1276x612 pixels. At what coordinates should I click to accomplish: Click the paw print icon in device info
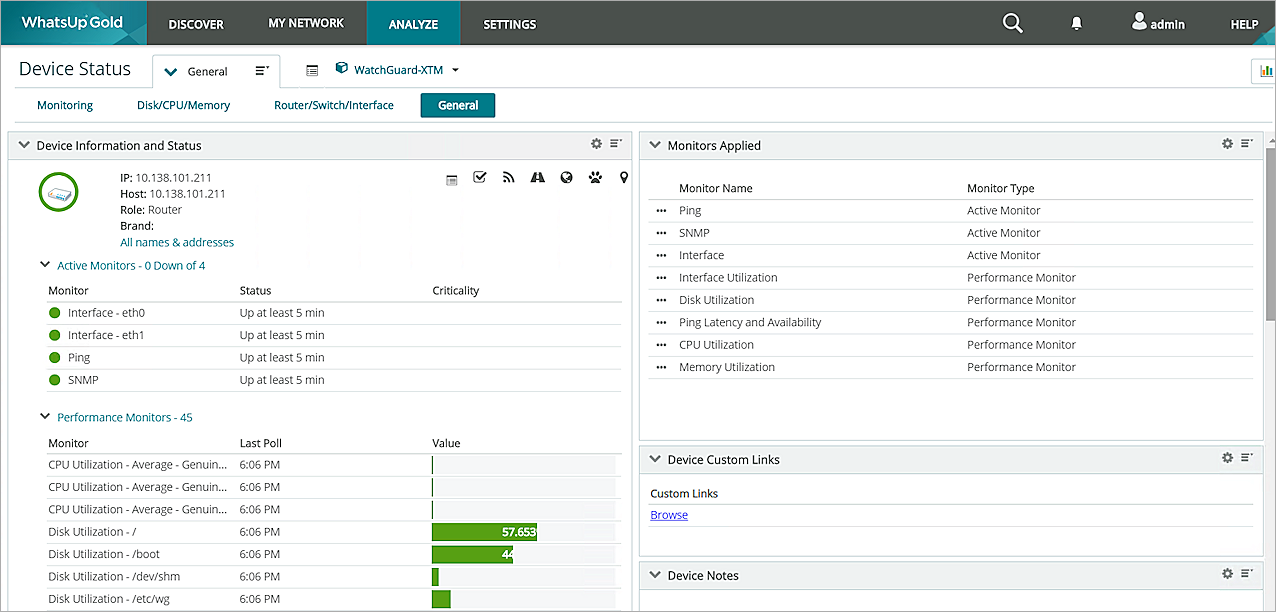click(595, 178)
